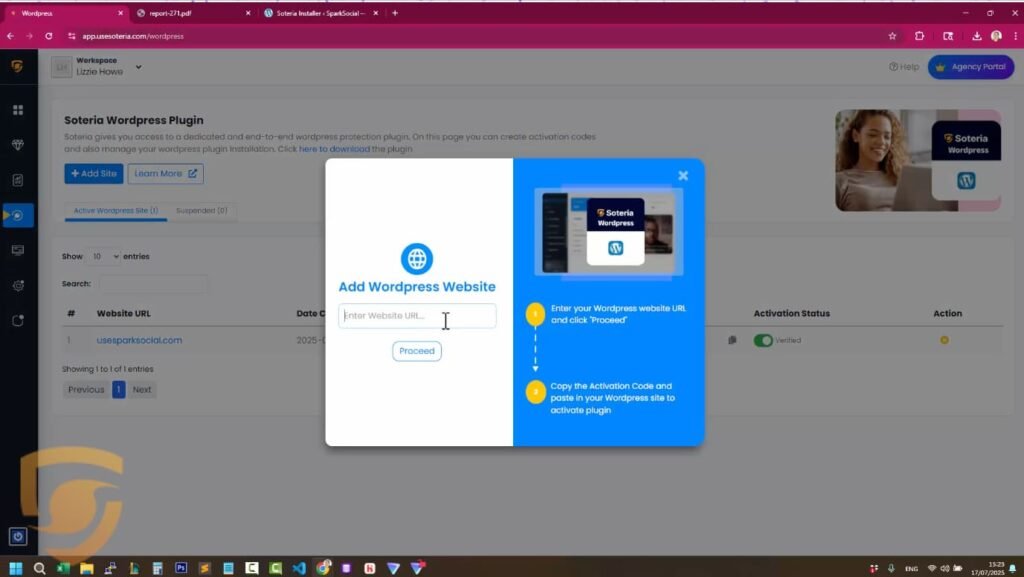Open the show entries count dropdown
The height and width of the screenshot is (577, 1024).
[x=103, y=257]
